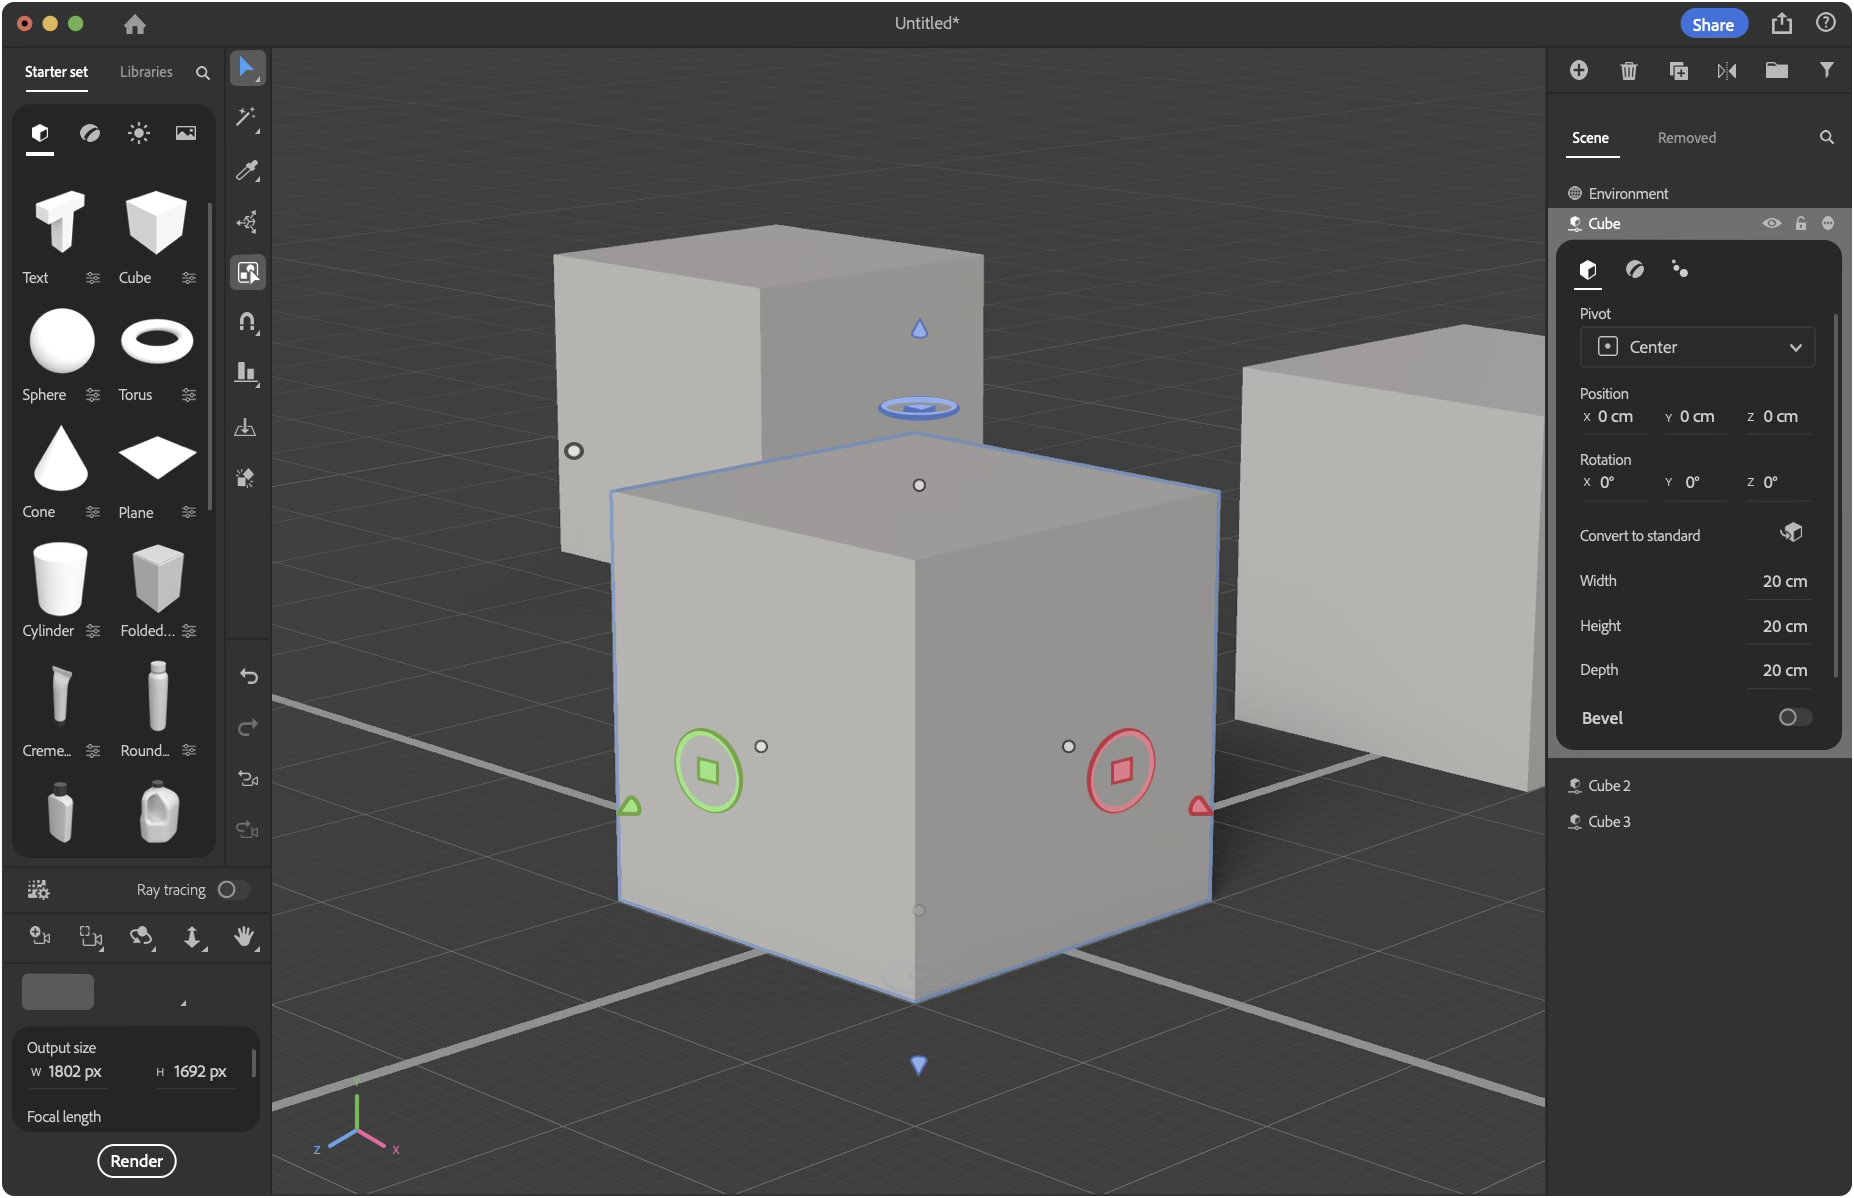Image resolution: width=1854 pixels, height=1198 pixels.
Task: Hide the Cube layer with eye icon
Action: (x=1771, y=223)
